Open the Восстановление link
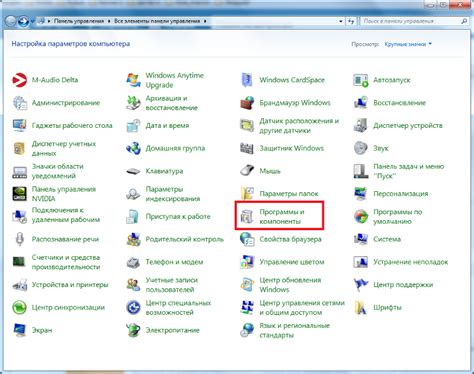The width and height of the screenshot is (474, 374). coord(400,103)
